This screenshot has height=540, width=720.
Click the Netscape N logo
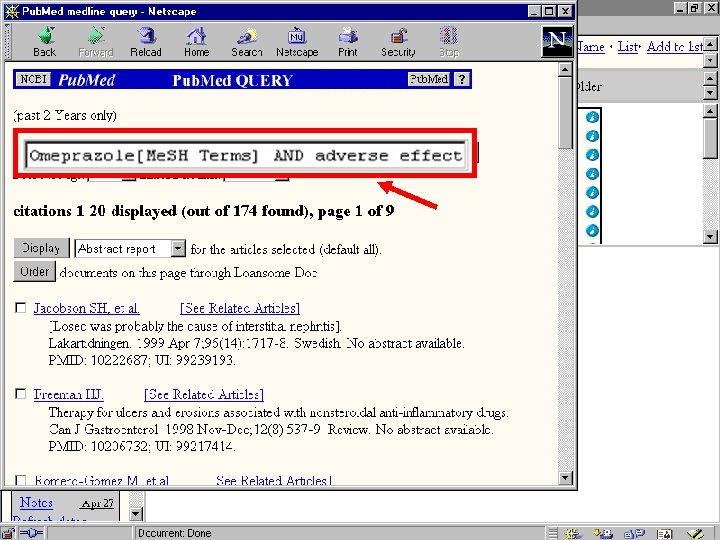557,41
